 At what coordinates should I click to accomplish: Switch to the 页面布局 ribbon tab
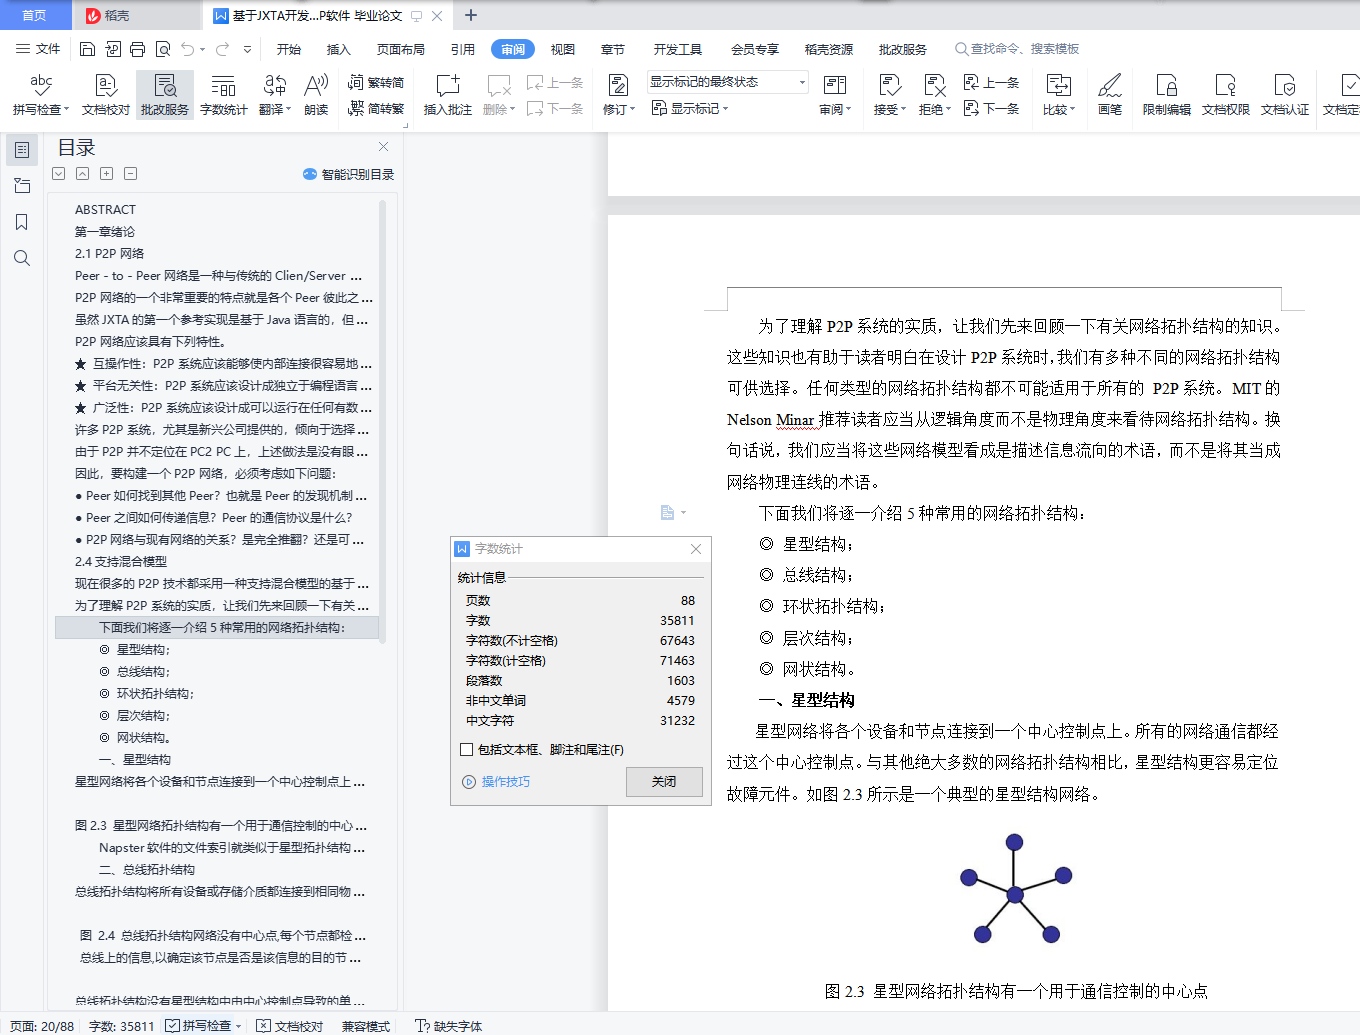click(401, 49)
